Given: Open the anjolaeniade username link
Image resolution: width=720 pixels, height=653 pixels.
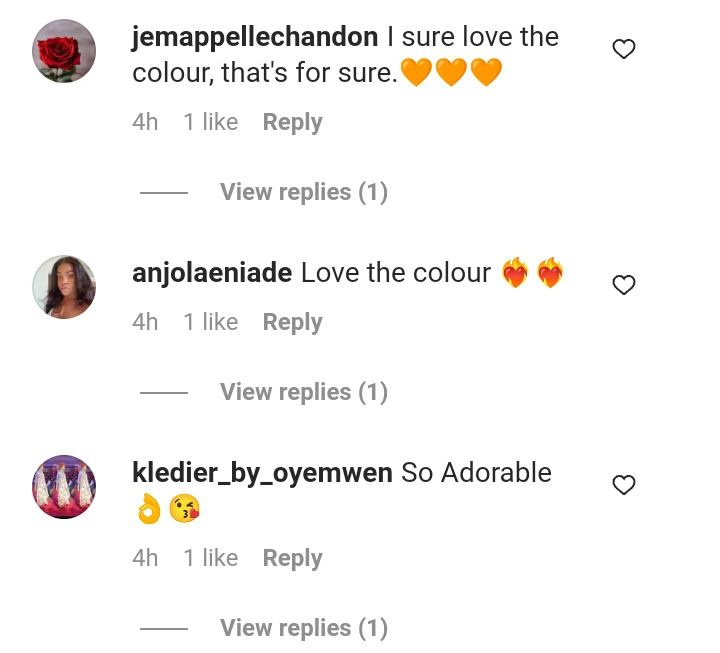Looking at the screenshot, I should point(212,273).
